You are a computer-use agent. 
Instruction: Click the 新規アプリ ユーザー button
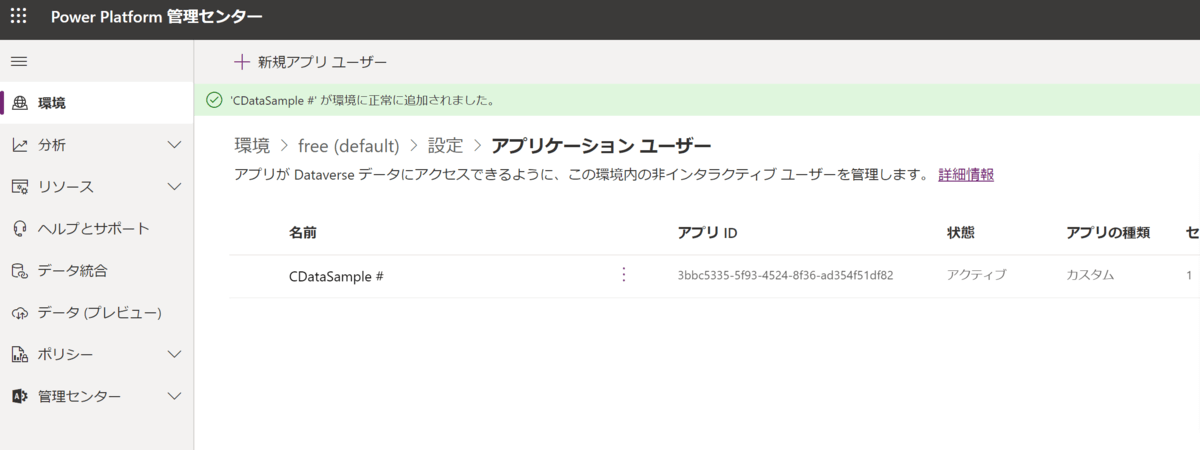(310, 62)
